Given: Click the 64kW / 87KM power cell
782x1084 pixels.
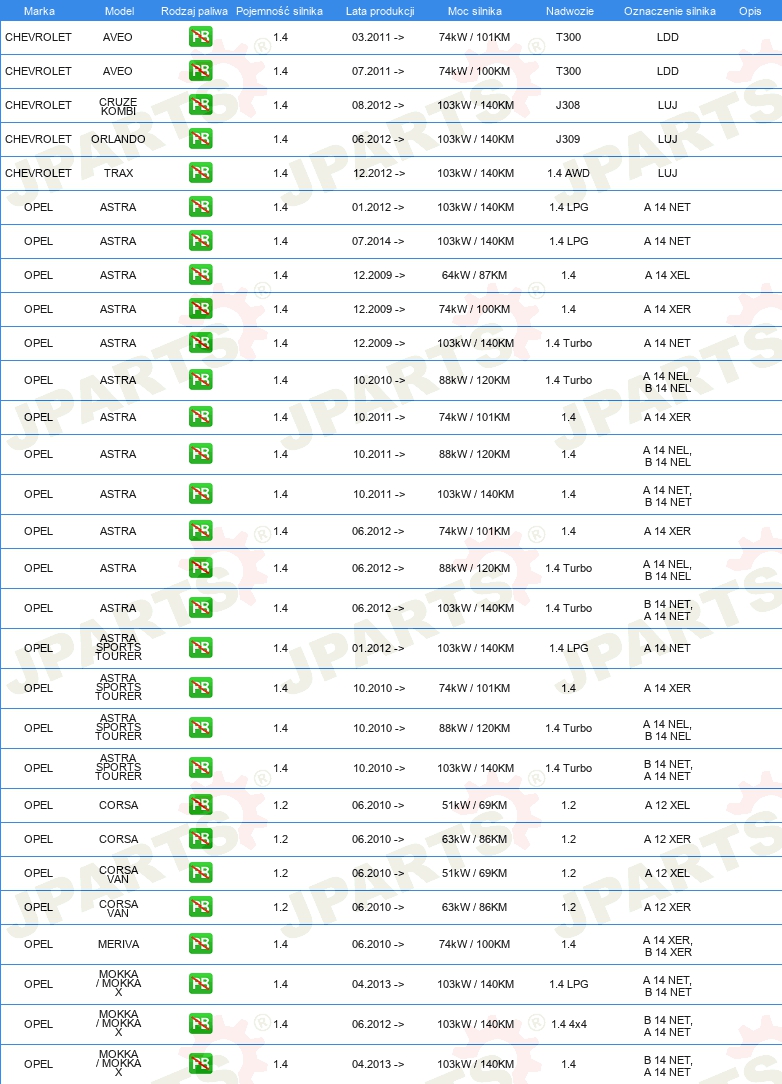Looking at the screenshot, I should (x=474, y=275).
